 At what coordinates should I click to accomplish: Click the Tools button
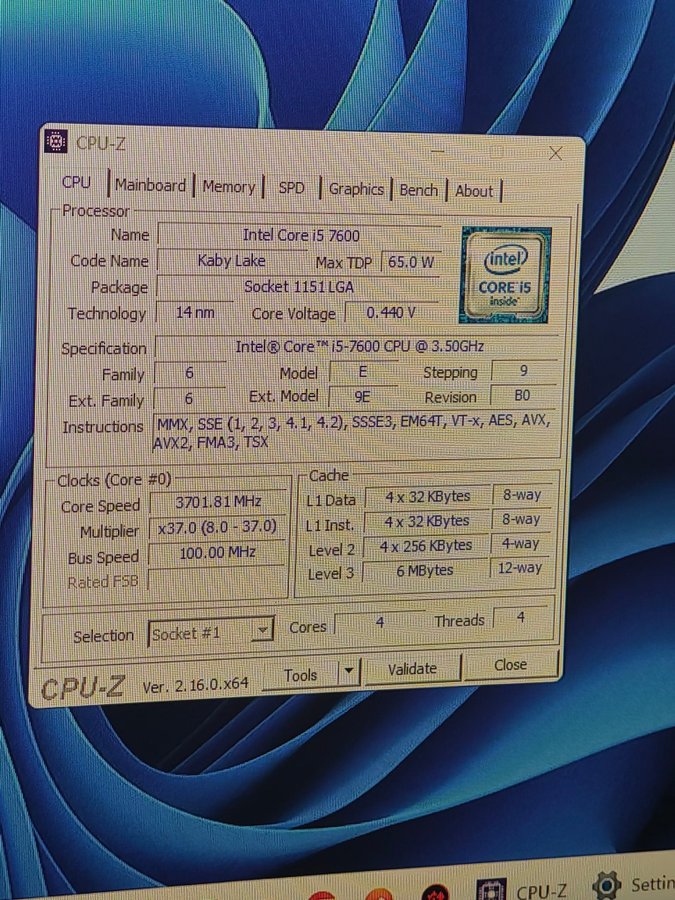pyautogui.click(x=300, y=675)
